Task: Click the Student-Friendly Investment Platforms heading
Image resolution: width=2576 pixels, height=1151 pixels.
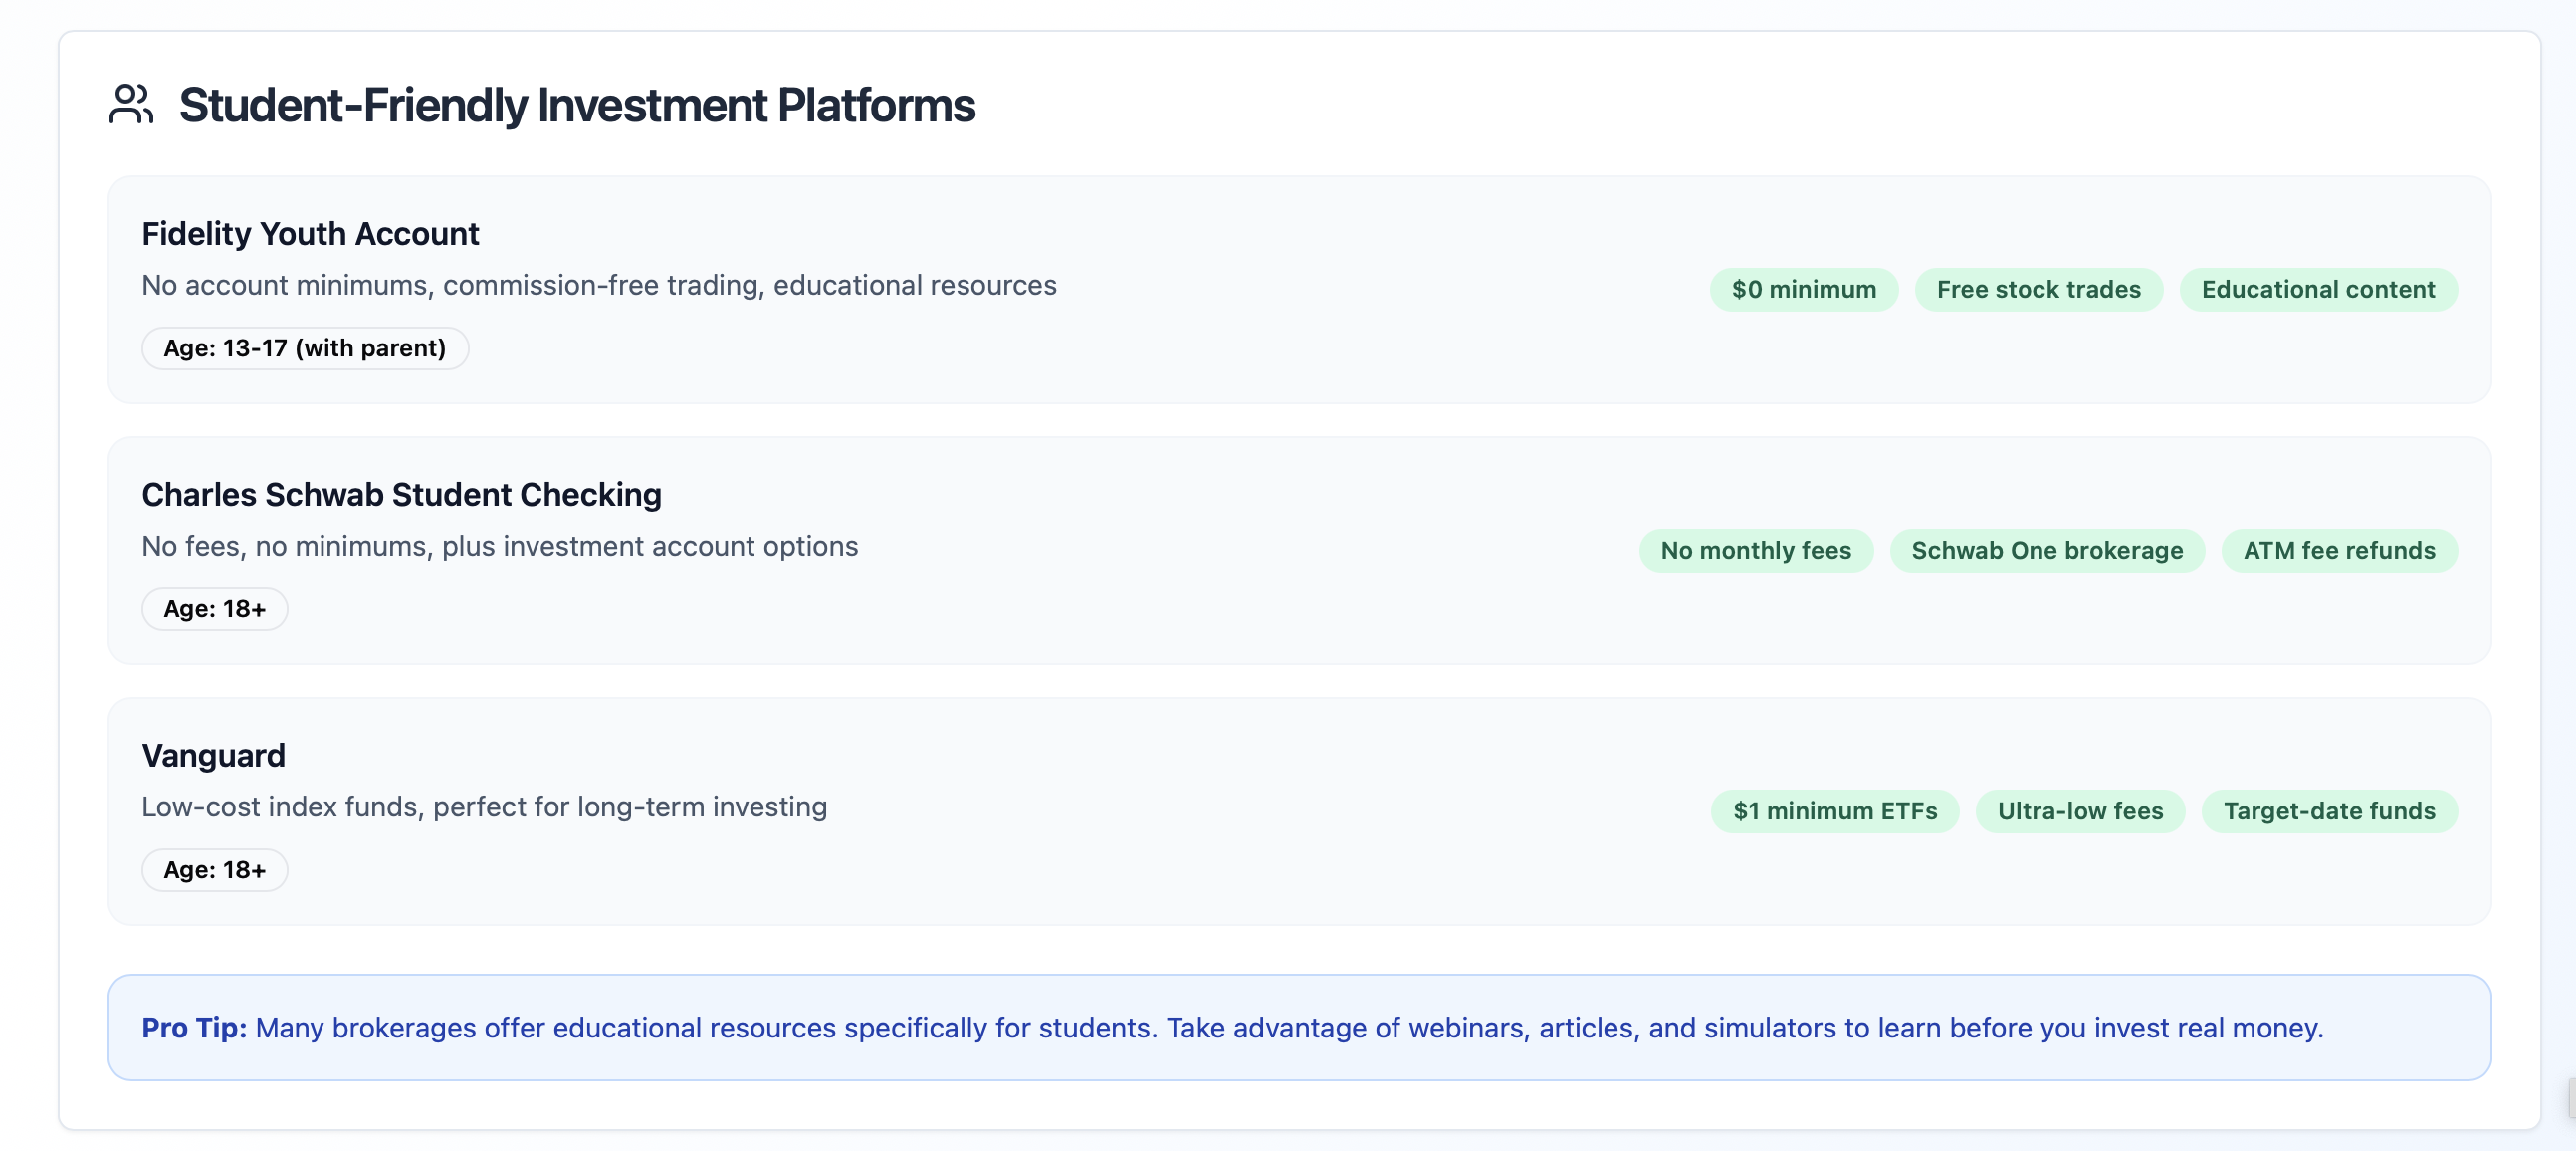Action: pos(576,105)
